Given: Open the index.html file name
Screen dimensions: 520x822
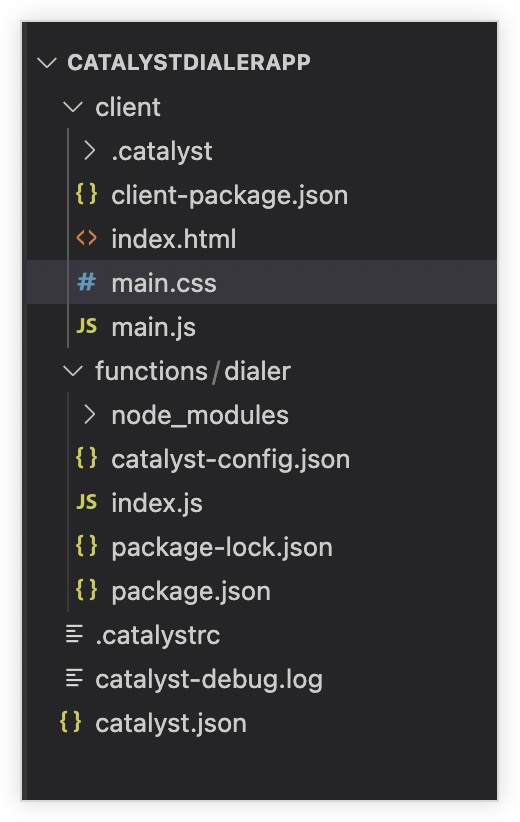Looking at the screenshot, I should 174,239.
